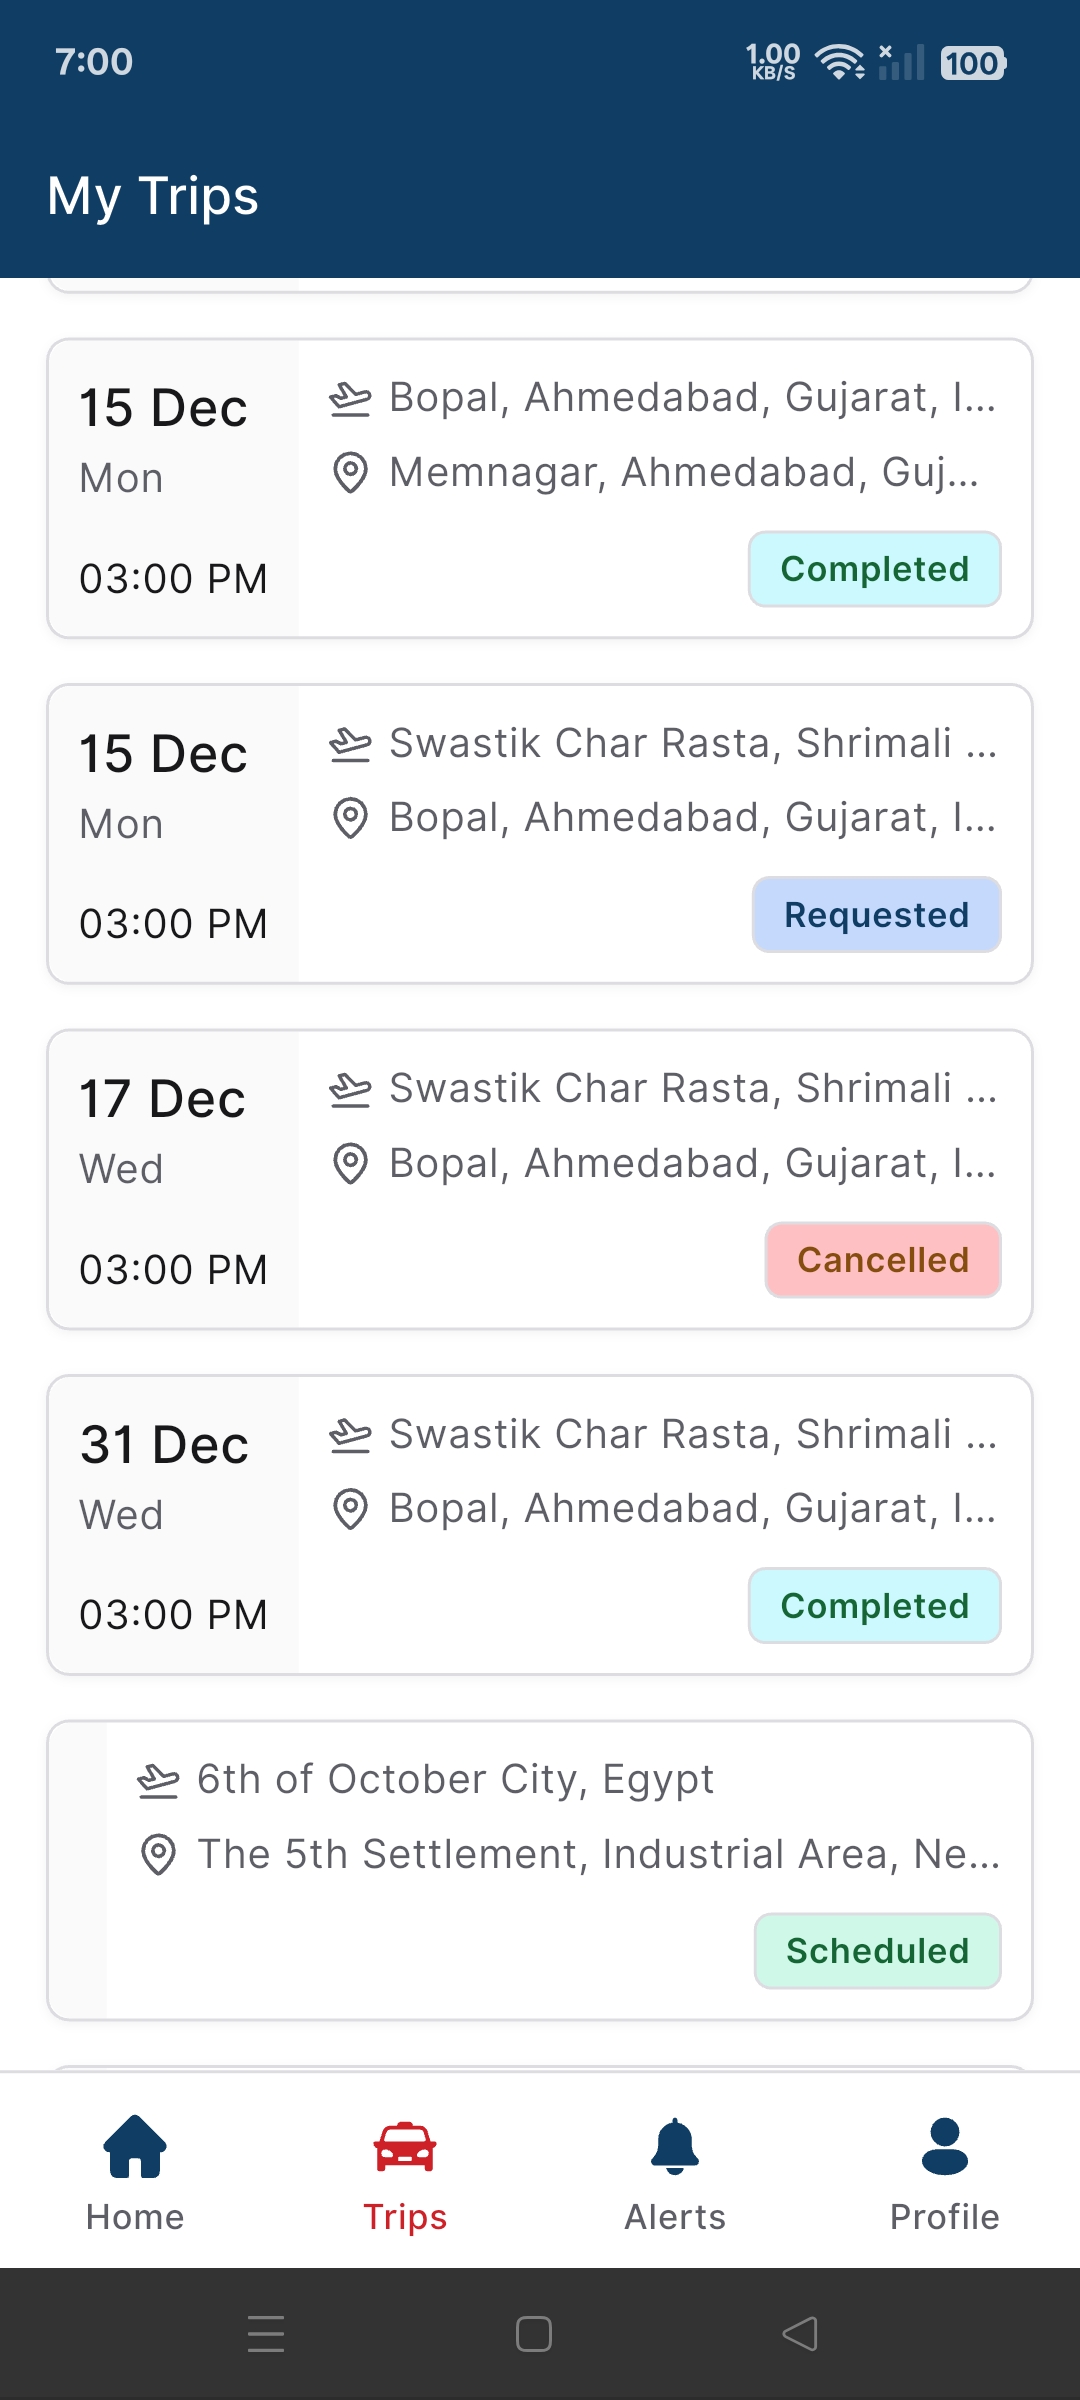Tap departure icon beside 6th of October City

tap(158, 1780)
